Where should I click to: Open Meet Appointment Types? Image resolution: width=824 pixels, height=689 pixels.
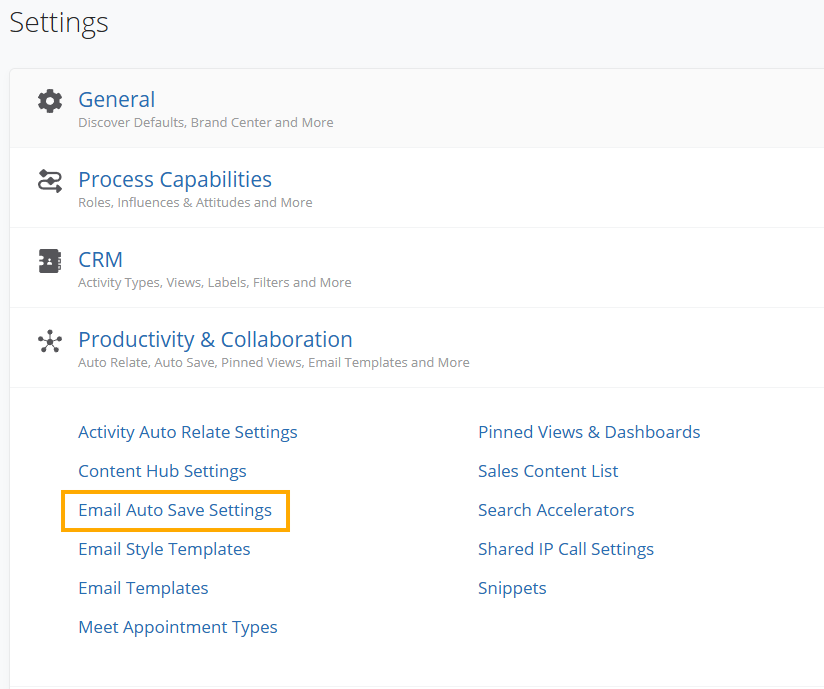click(177, 627)
